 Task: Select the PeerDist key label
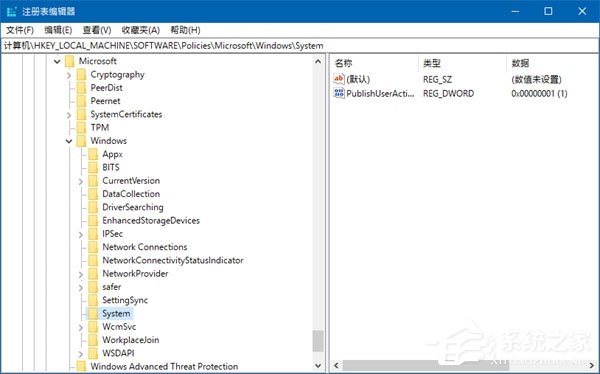106,88
